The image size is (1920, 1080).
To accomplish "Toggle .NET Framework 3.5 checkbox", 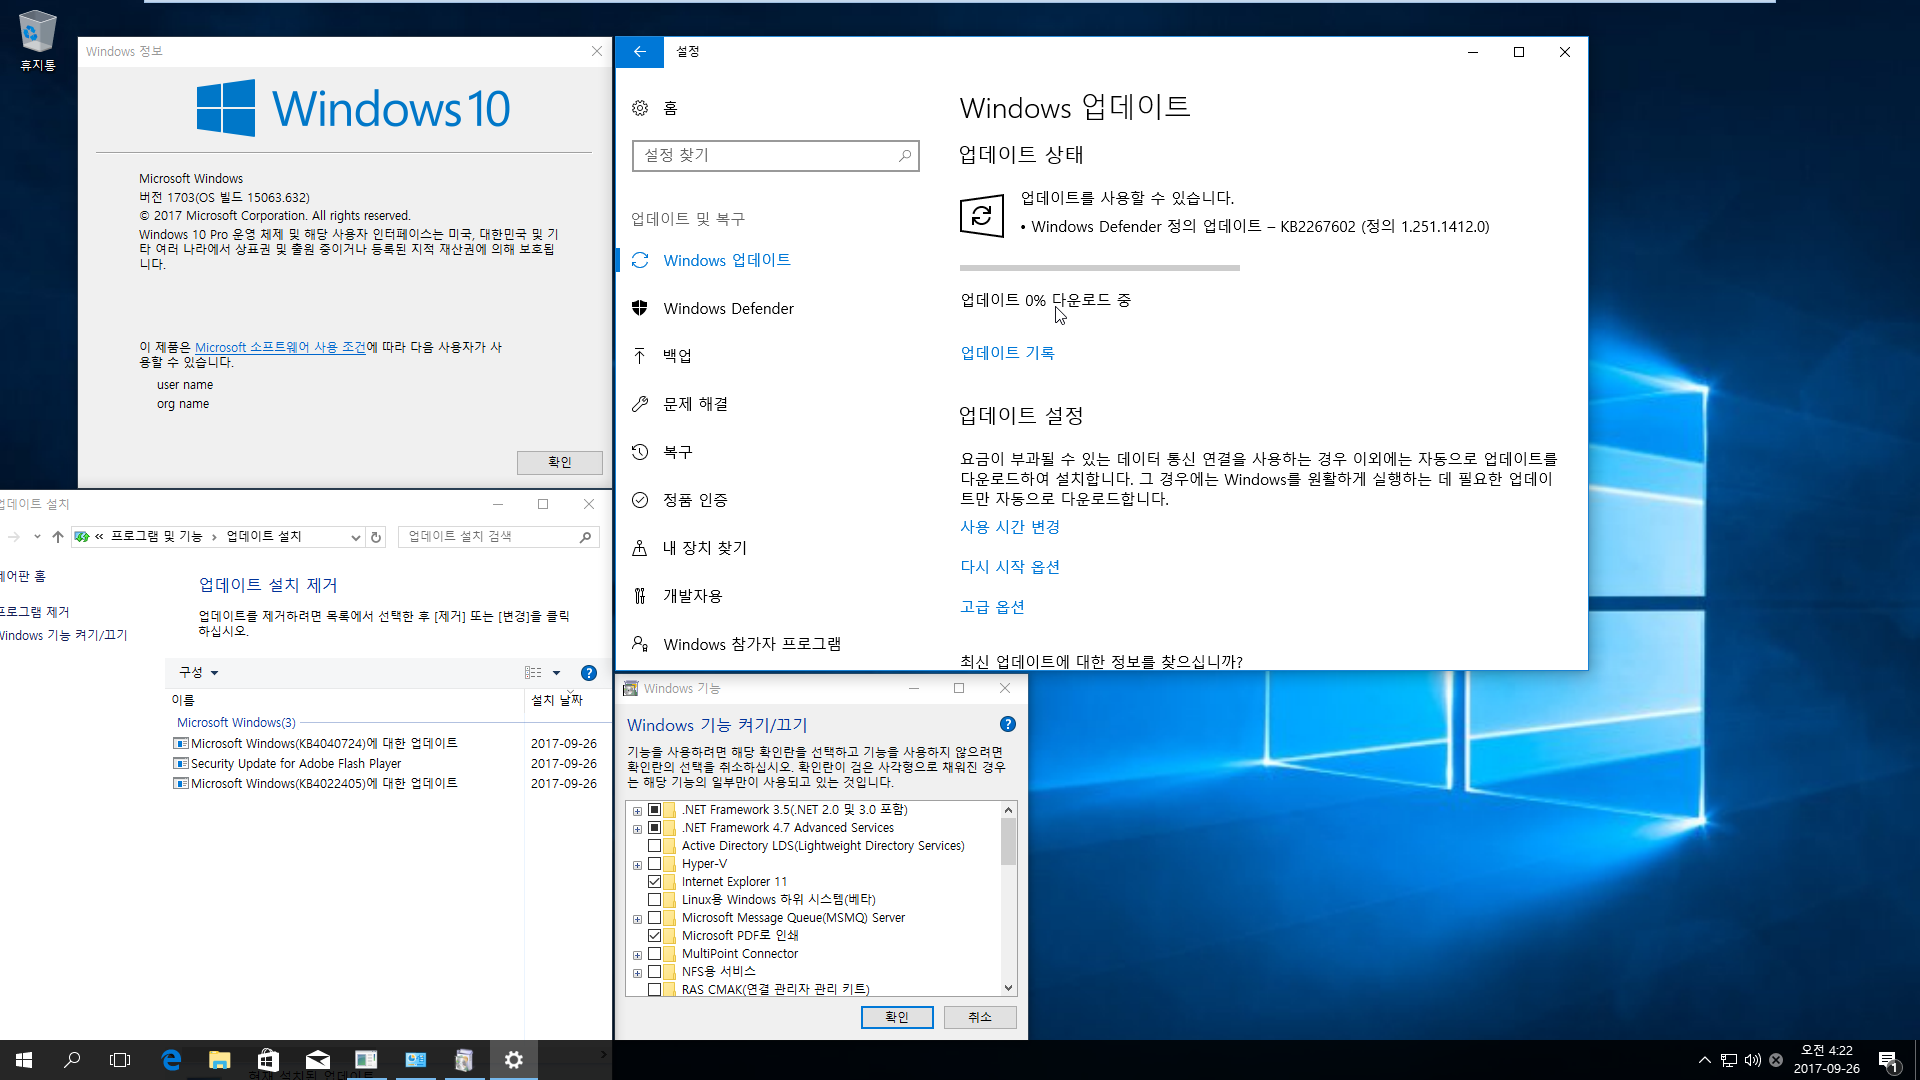I will coord(654,810).
